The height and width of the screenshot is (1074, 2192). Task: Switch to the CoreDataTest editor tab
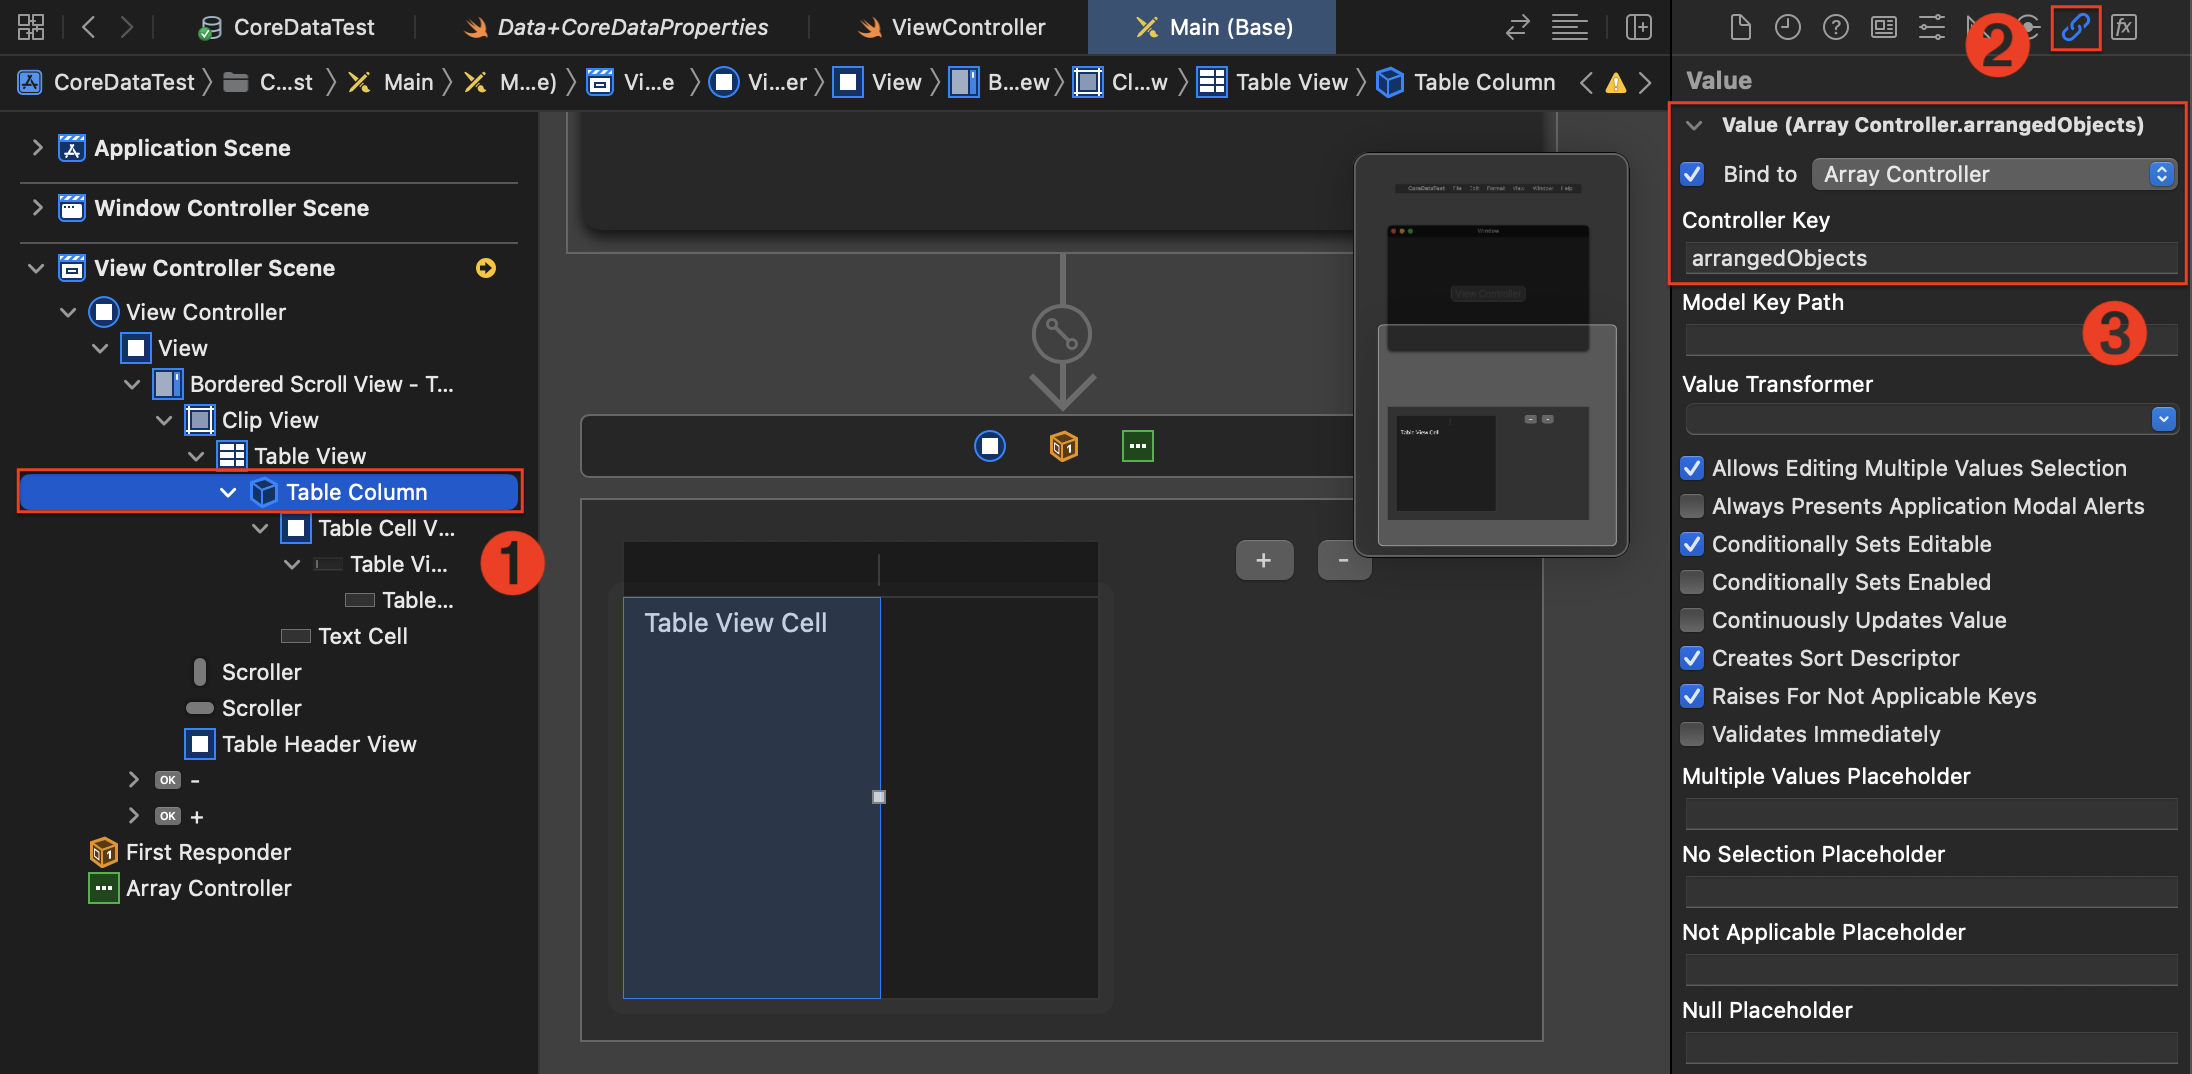point(286,27)
